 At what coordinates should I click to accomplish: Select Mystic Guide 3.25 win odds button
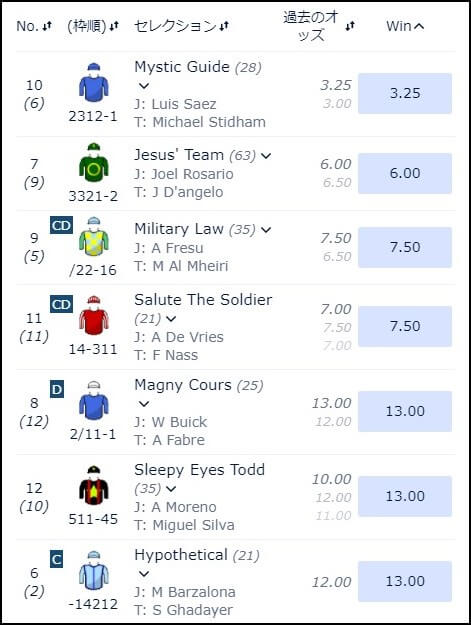(x=405, y=93)
